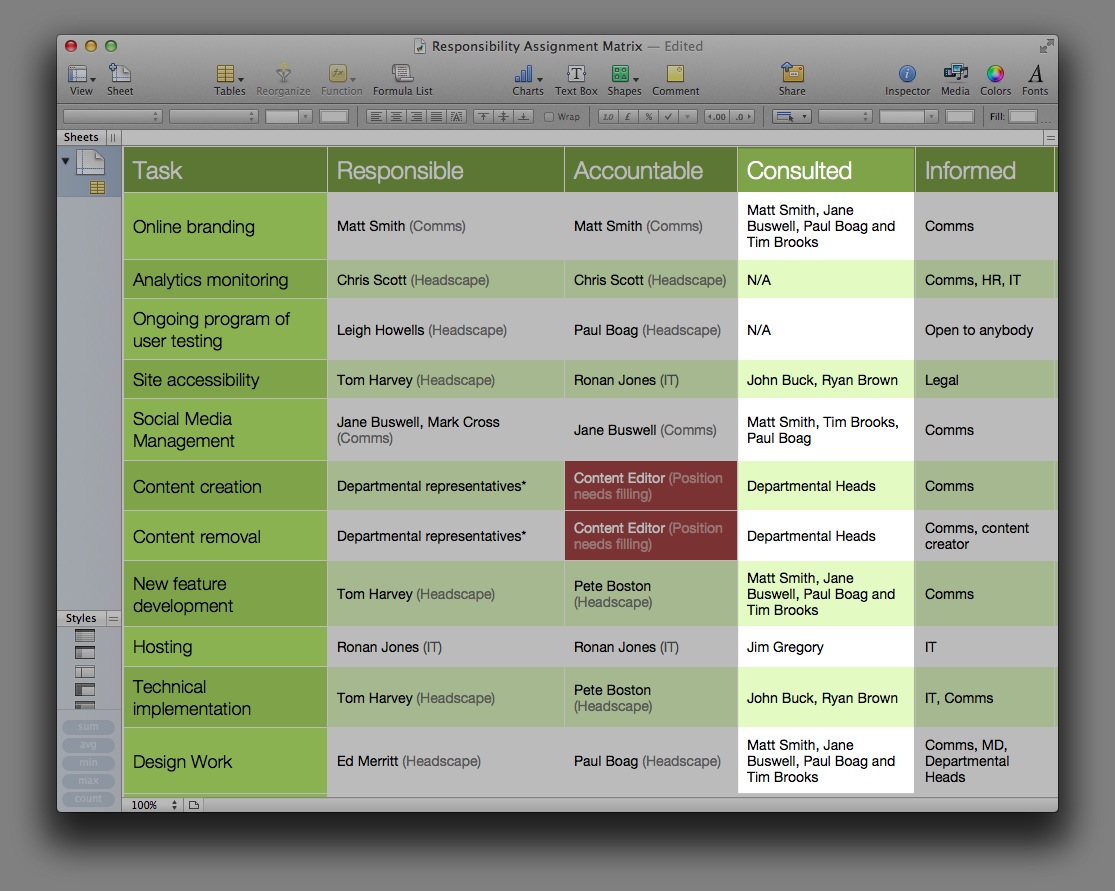Click the text color well

point(334,117)
